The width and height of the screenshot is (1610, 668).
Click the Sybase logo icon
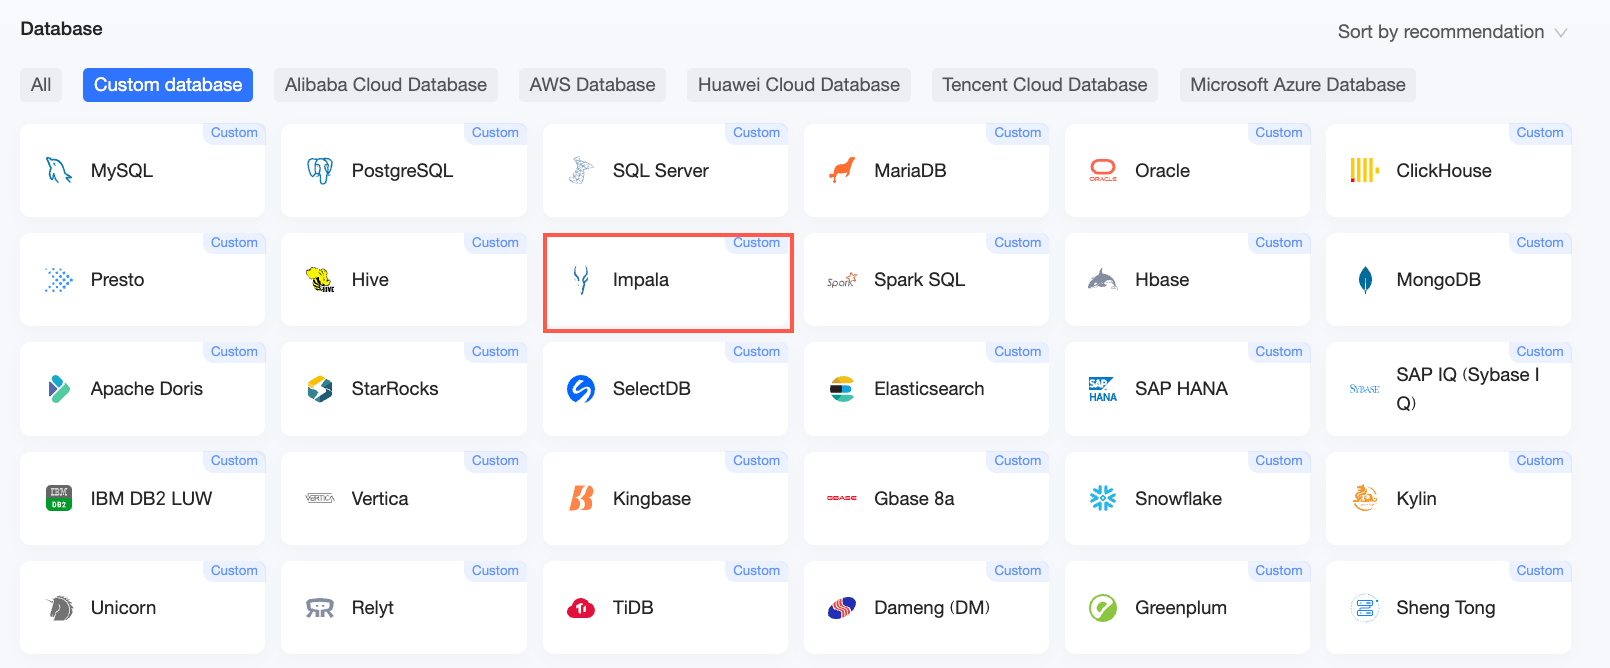[1365, 389]
